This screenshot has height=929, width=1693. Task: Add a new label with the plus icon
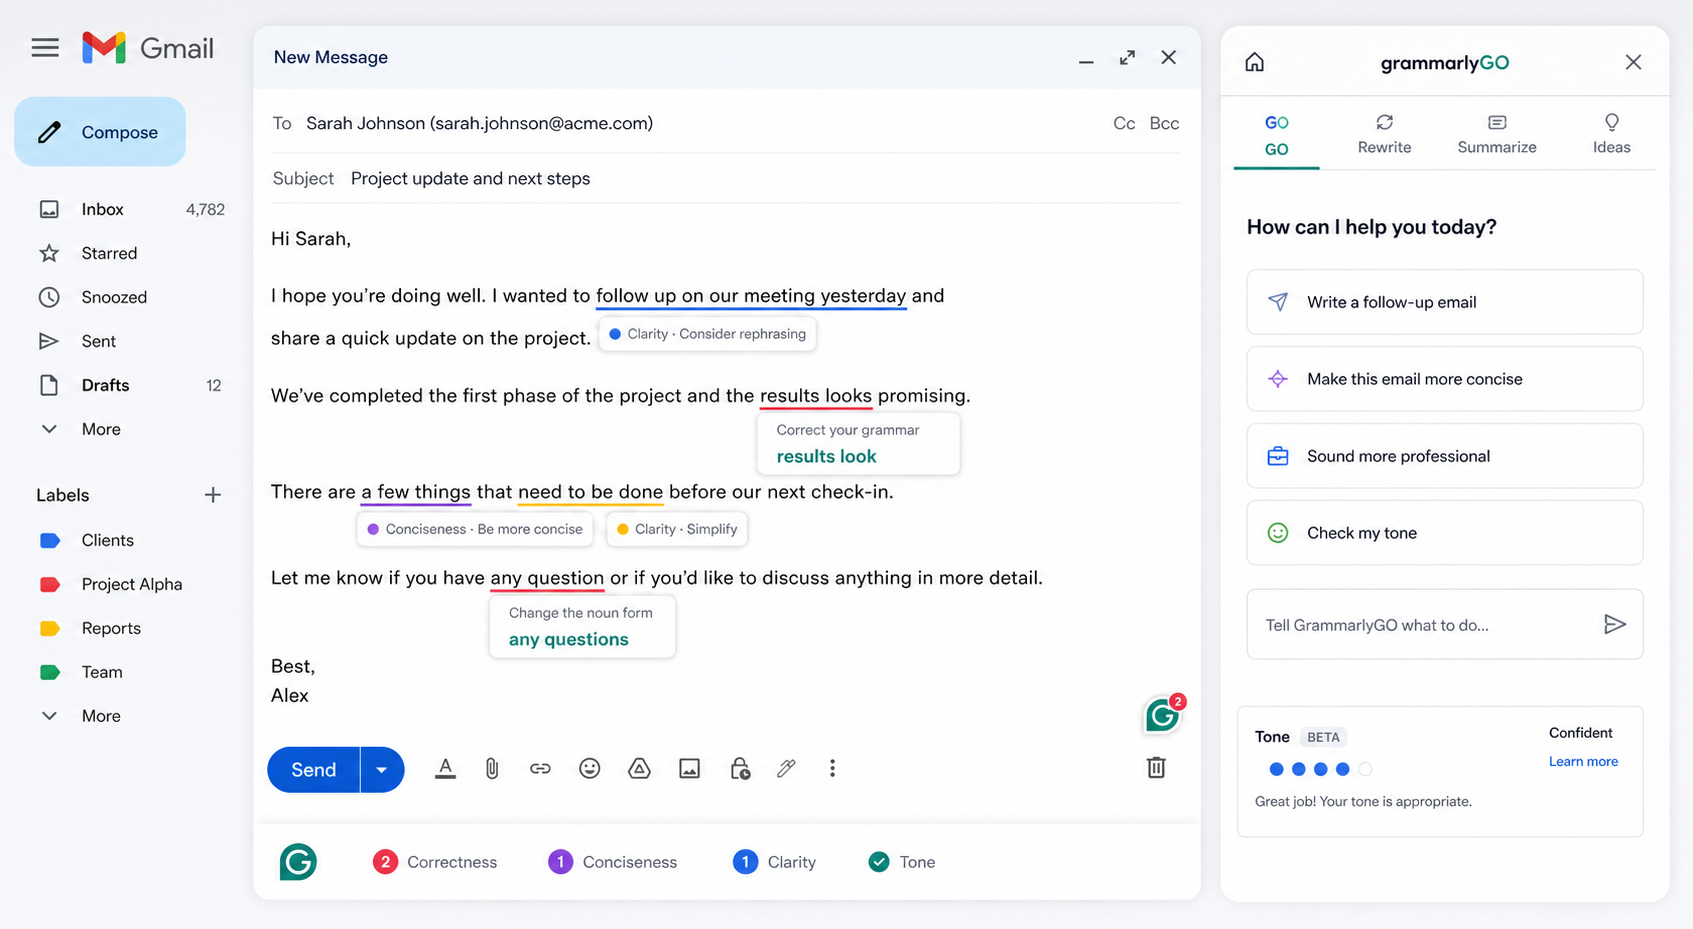[213, 495]
